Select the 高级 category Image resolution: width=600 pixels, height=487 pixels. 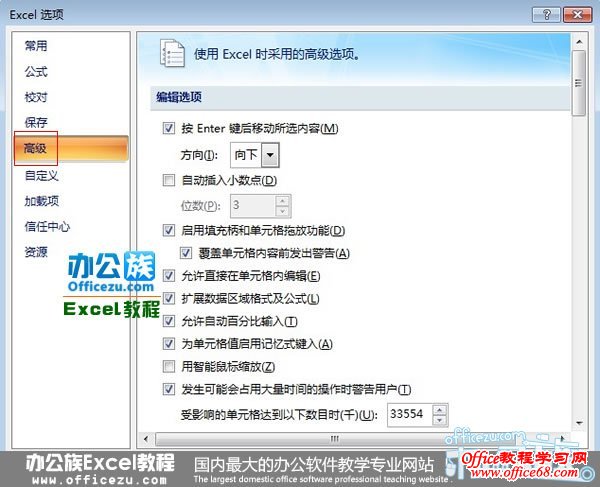click(71, 148)
